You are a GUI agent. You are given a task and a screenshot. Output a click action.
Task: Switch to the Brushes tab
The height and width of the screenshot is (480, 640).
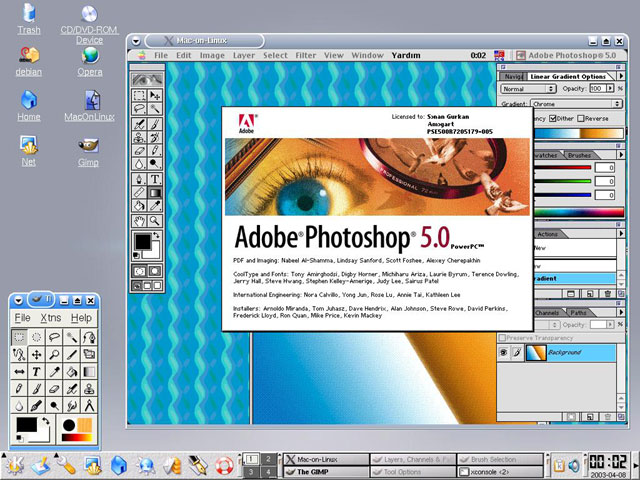point(579,155)
